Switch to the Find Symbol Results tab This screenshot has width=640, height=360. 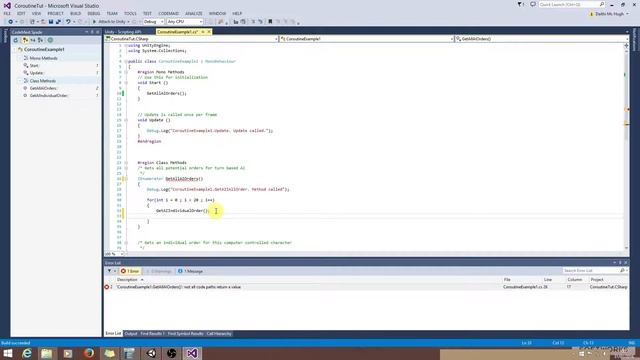(x=185, y=334)
